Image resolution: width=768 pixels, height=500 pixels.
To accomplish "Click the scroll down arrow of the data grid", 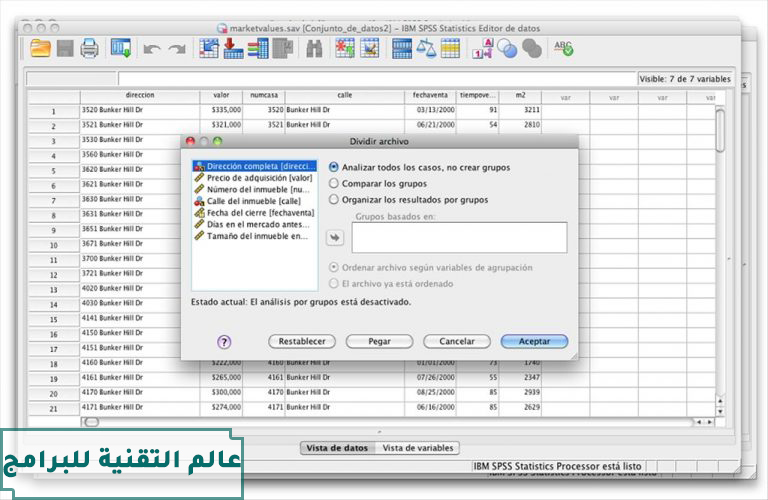I will tap(720, 411).
